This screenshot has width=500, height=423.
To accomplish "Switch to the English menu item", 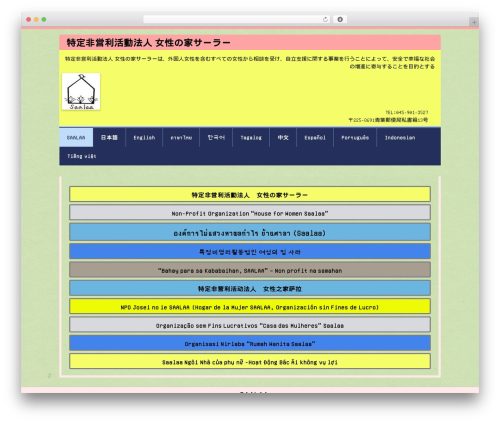I will 144,137.
